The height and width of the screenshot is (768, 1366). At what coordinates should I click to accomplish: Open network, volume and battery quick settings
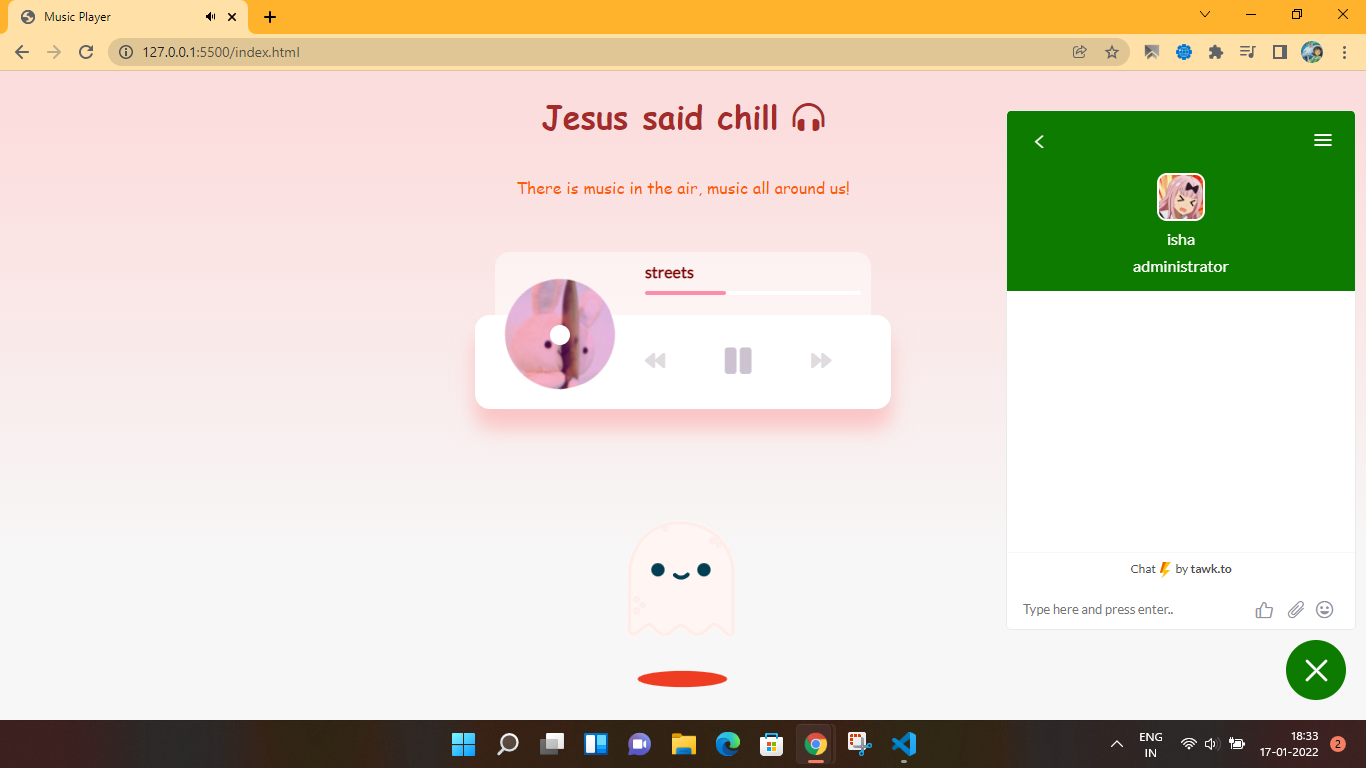(1212, 744)
